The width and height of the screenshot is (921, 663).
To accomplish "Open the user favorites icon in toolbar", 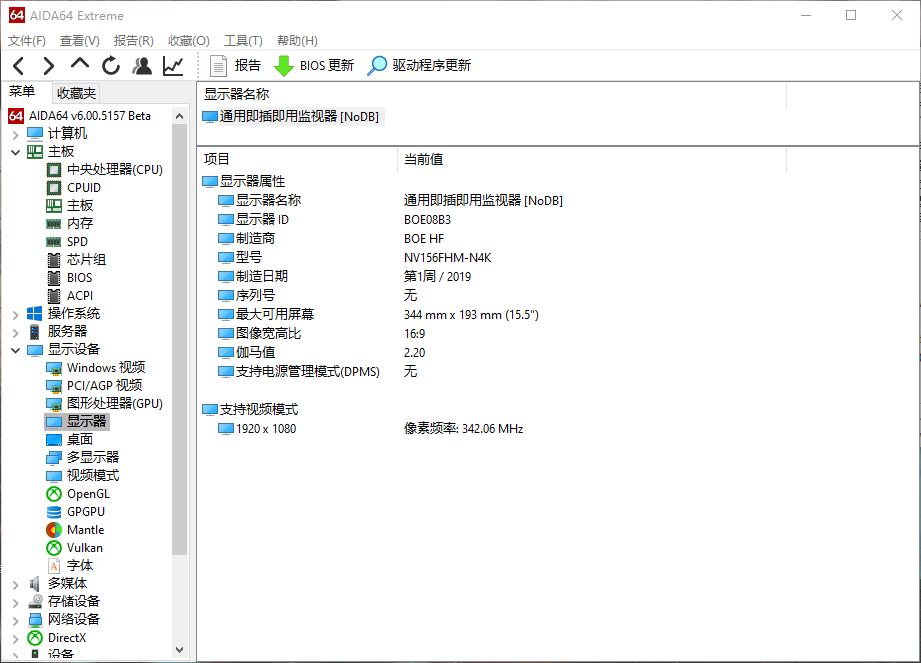I will click(142, 66).
